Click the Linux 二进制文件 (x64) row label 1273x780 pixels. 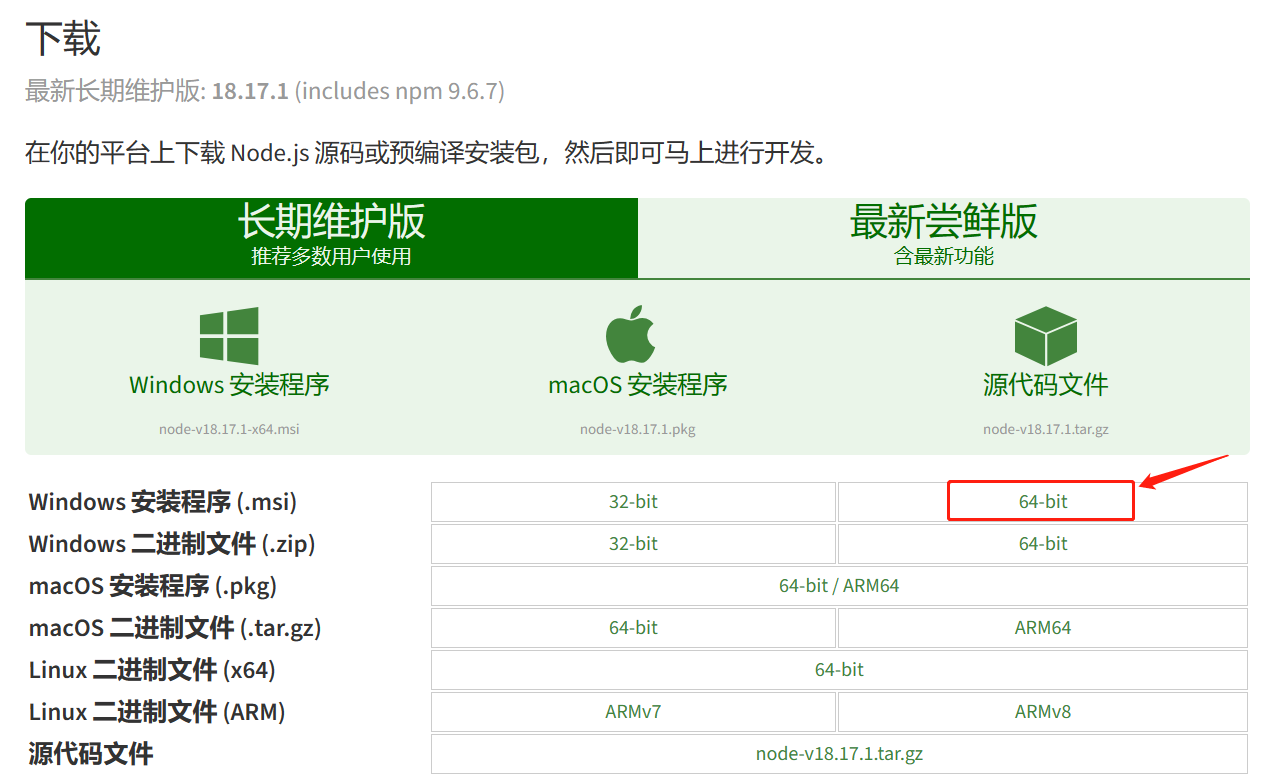pyautogui.click(x=152, y=670)
